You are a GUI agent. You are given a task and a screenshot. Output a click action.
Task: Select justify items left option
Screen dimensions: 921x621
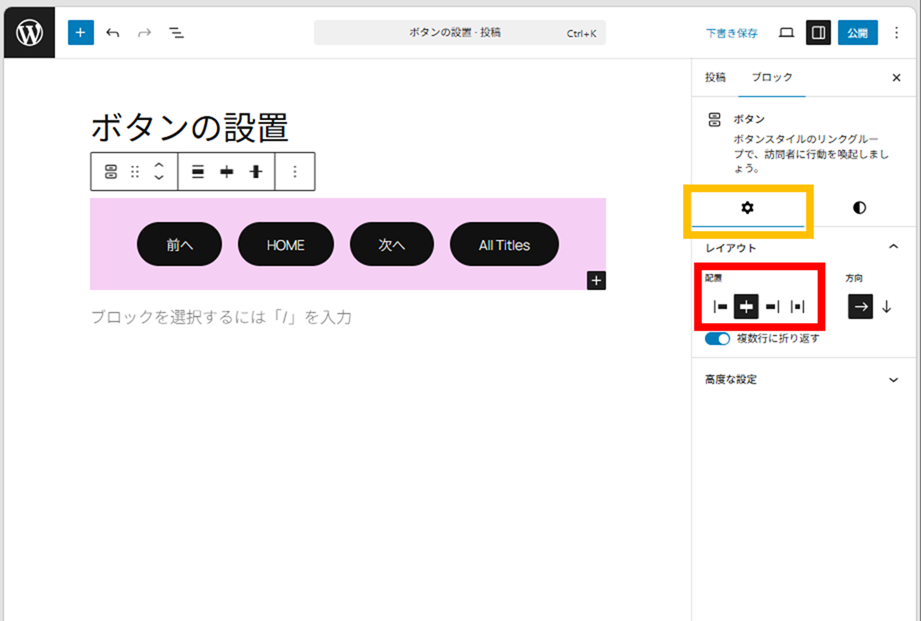(720, 307)
